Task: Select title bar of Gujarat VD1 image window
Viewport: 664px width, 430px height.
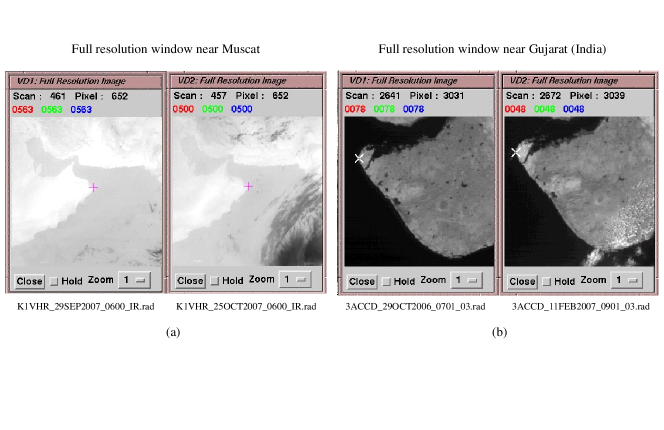Action: [x=418, y=81]
